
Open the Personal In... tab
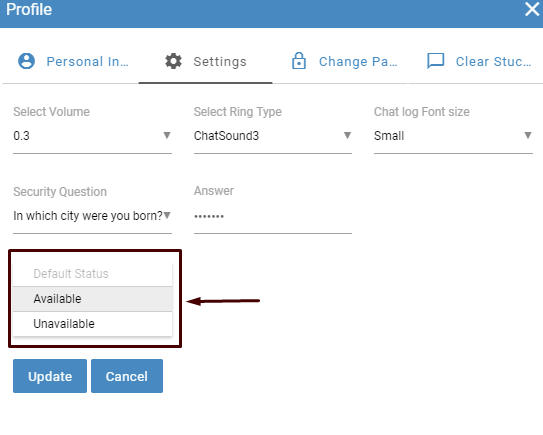[x=71, y=62]
